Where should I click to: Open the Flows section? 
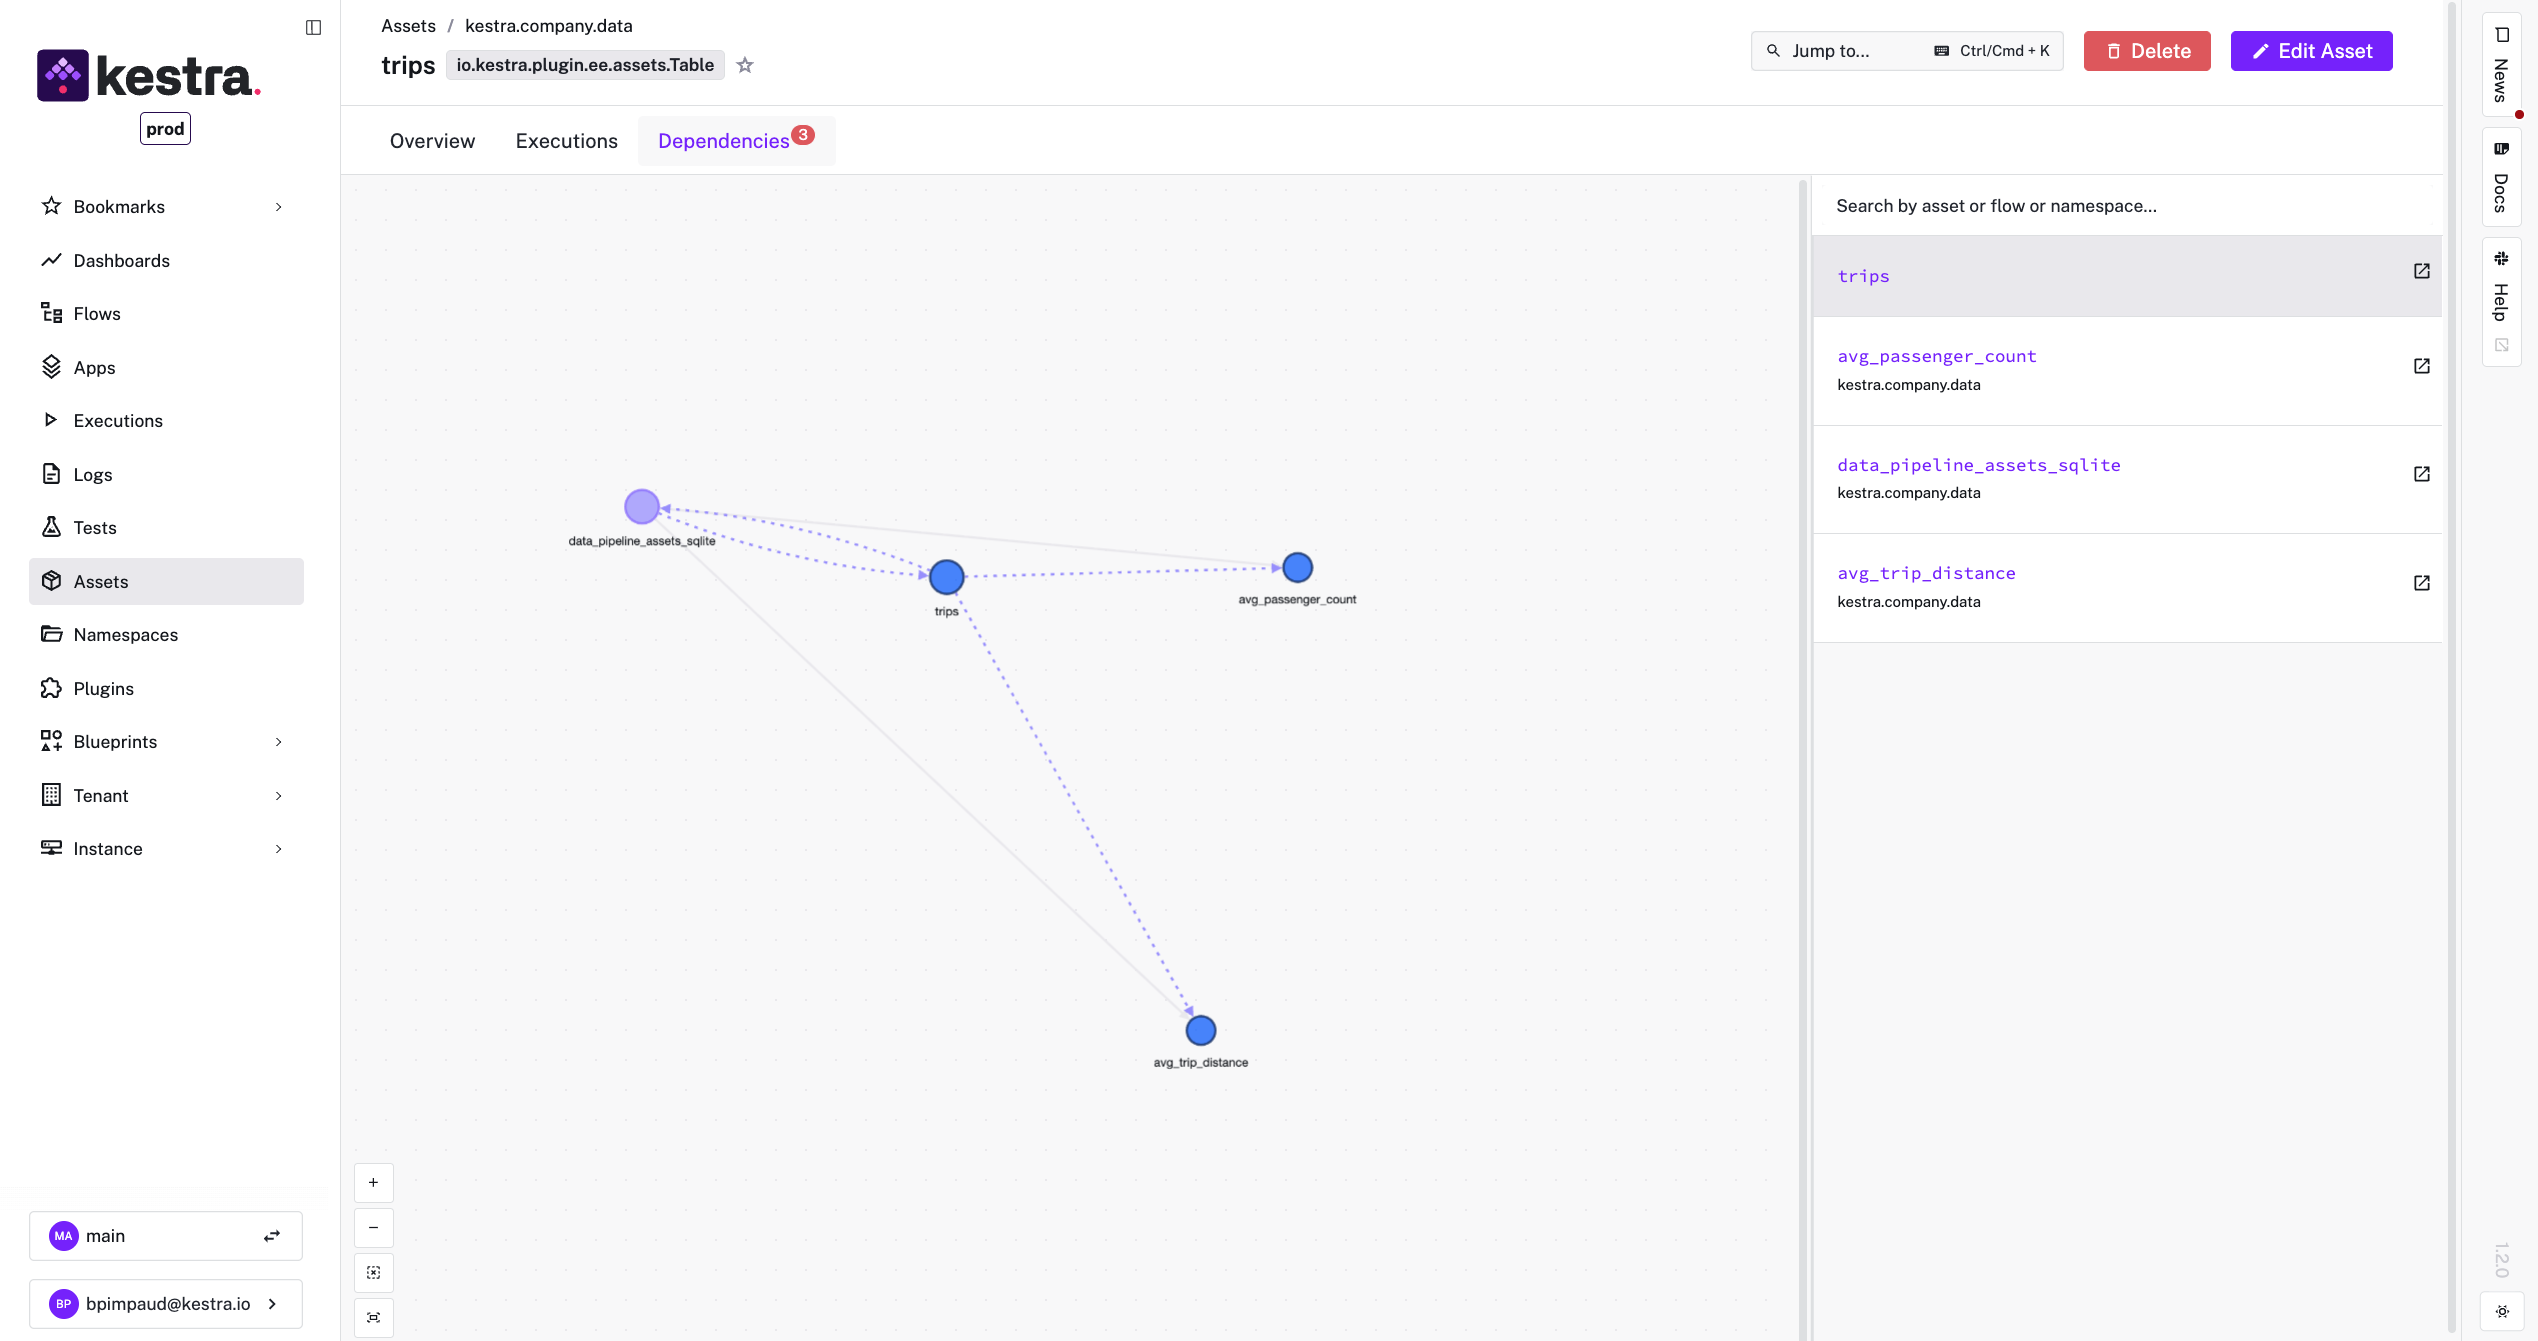pos(96,313)
